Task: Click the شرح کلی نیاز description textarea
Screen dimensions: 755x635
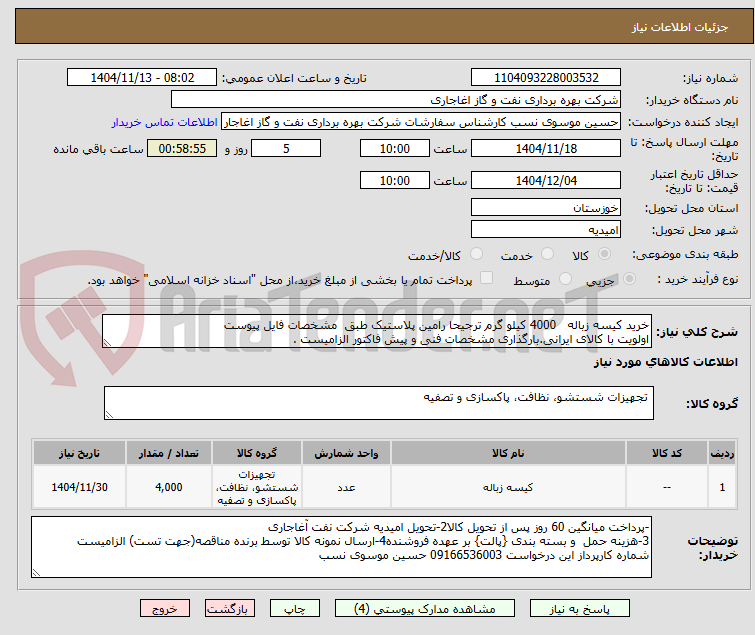Action: coord(377,331)
